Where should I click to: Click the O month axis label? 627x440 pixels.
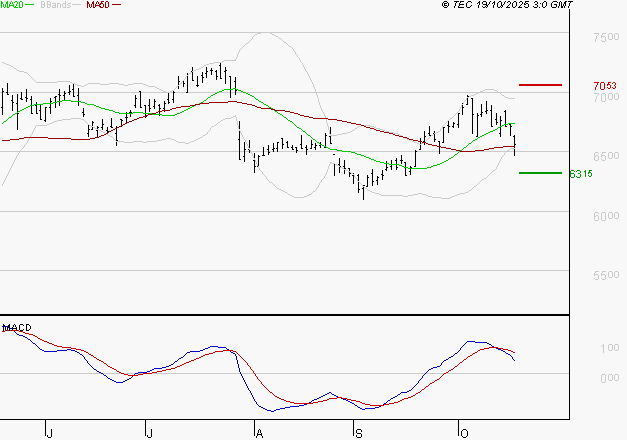464,434
